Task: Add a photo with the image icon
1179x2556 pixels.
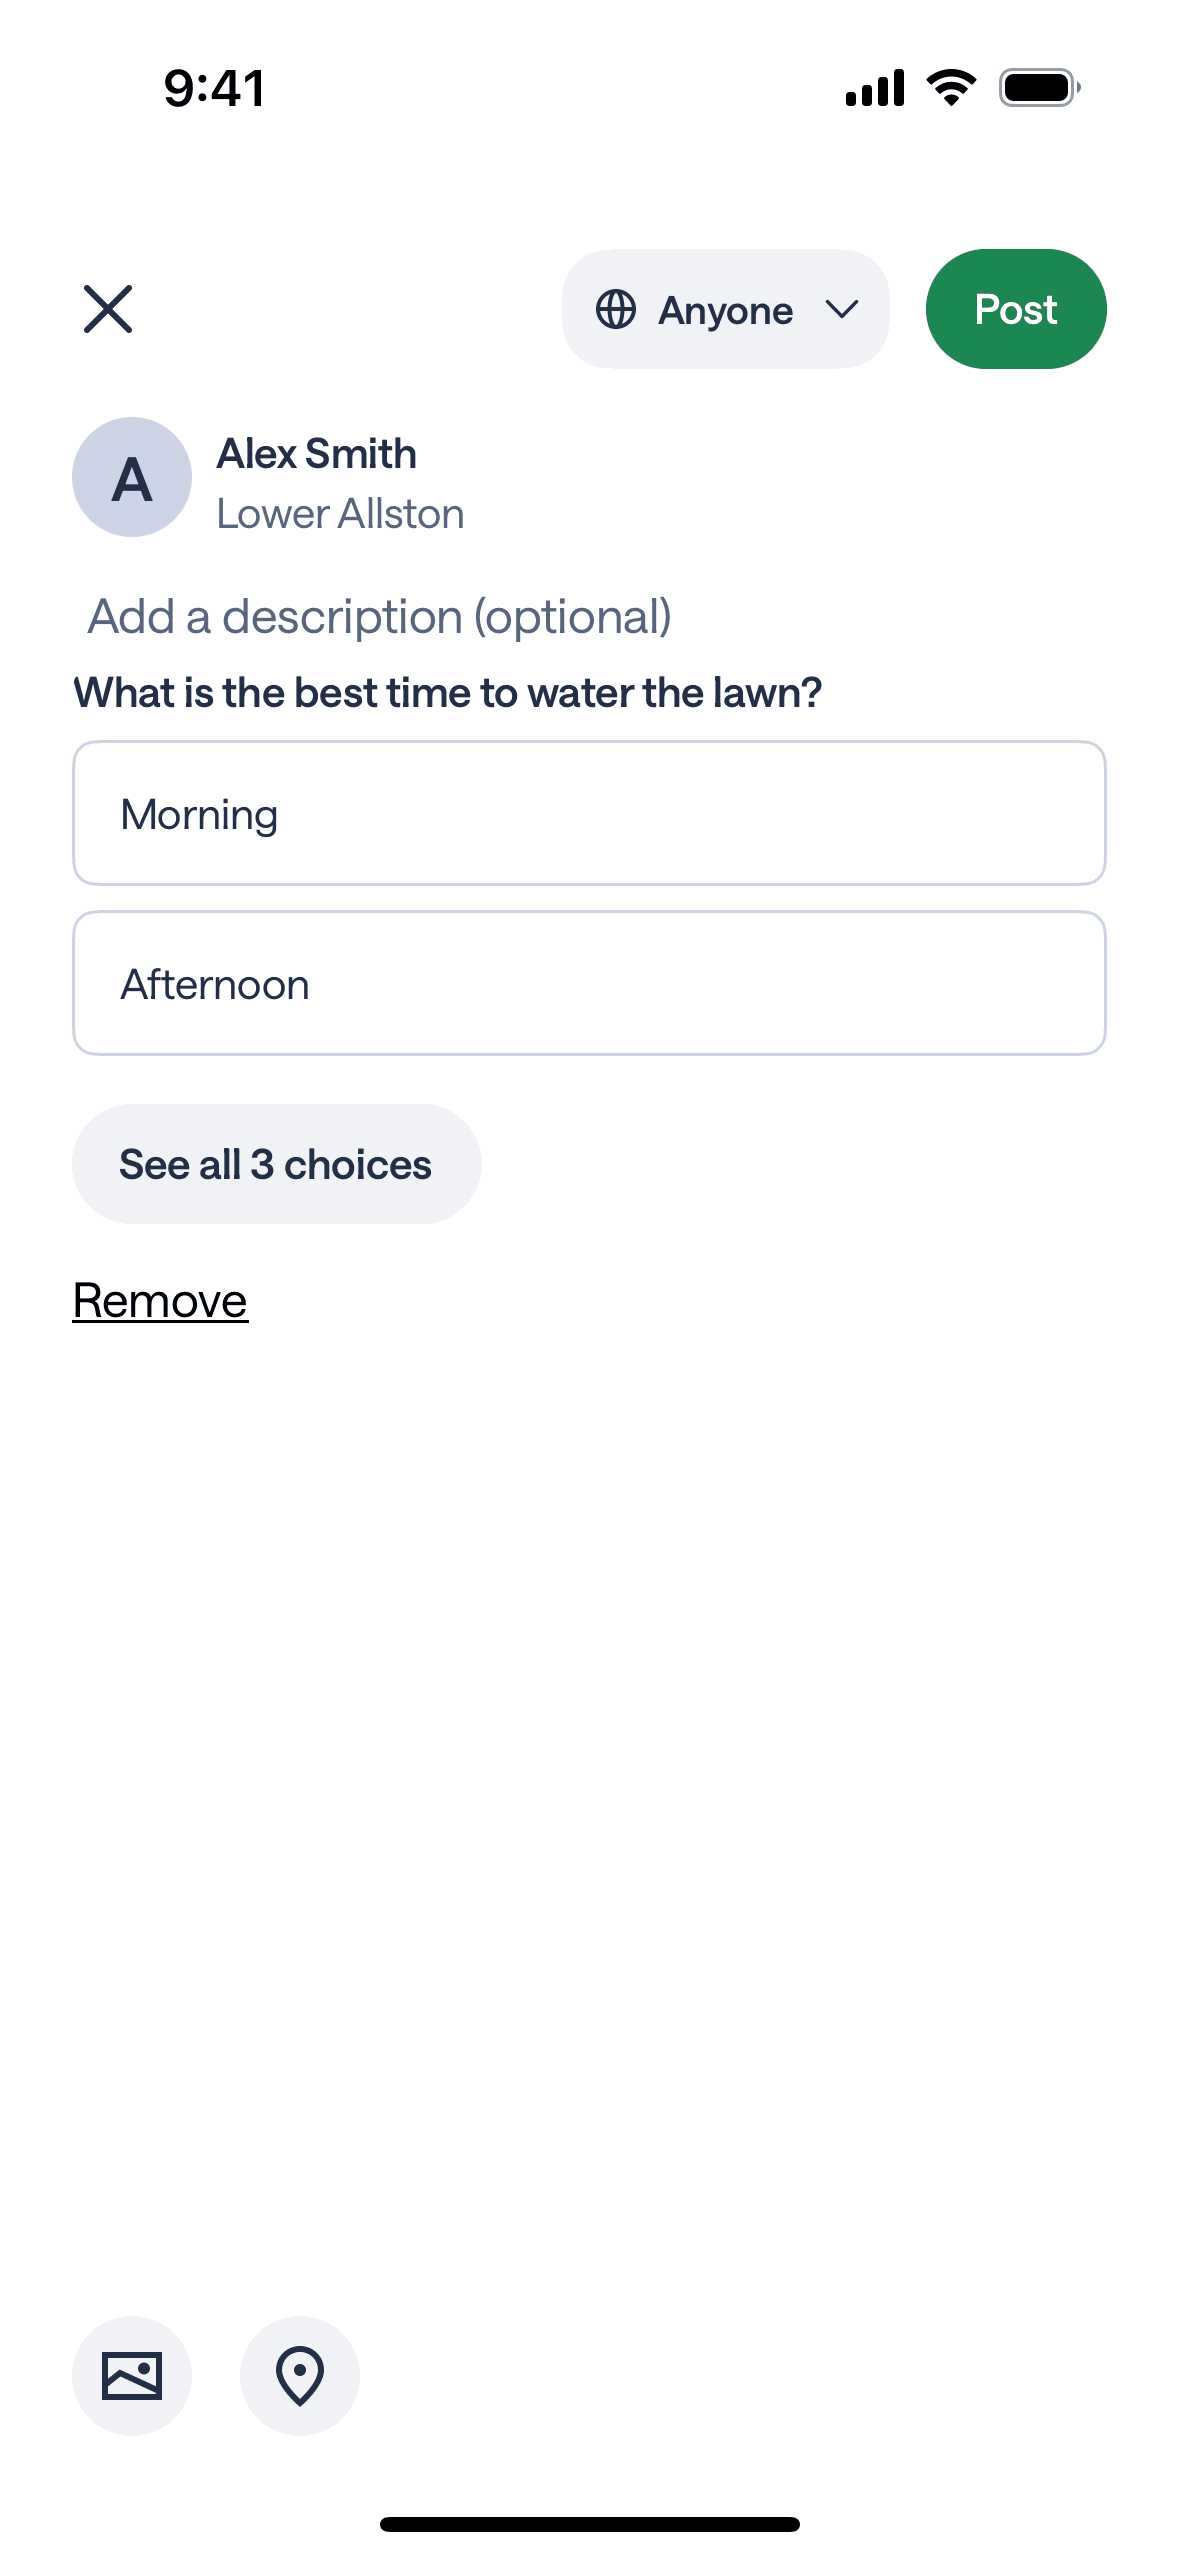Action: [x=132, y=2375]
